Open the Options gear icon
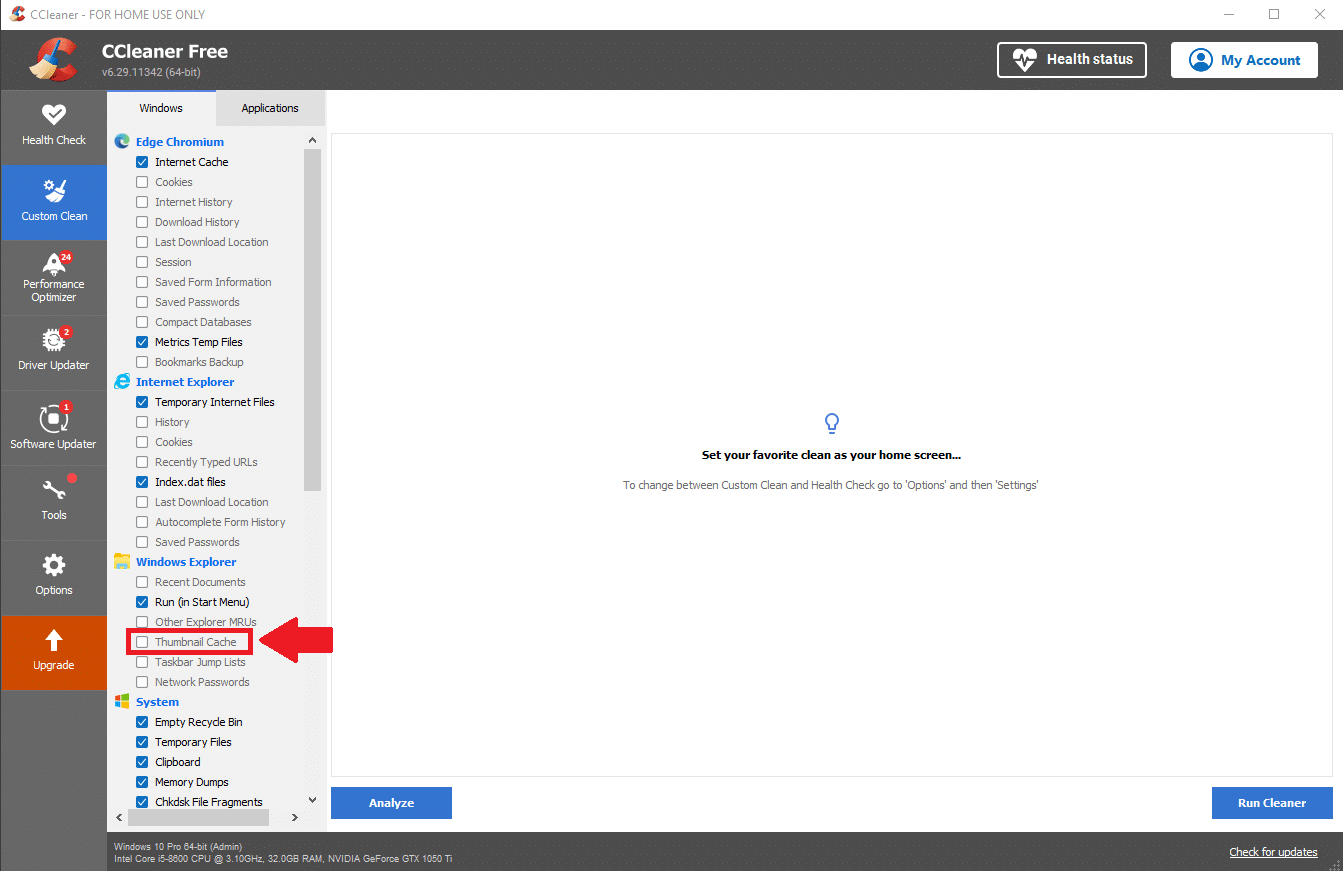 click(x=54, y=565)
